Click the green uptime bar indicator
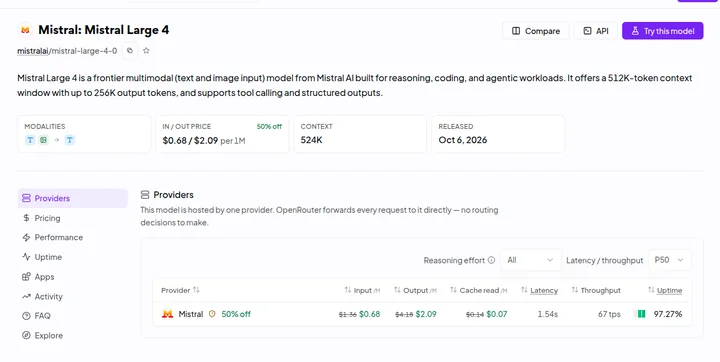The width and height of the screenshot is (720, 362). [x=641, y=314]
